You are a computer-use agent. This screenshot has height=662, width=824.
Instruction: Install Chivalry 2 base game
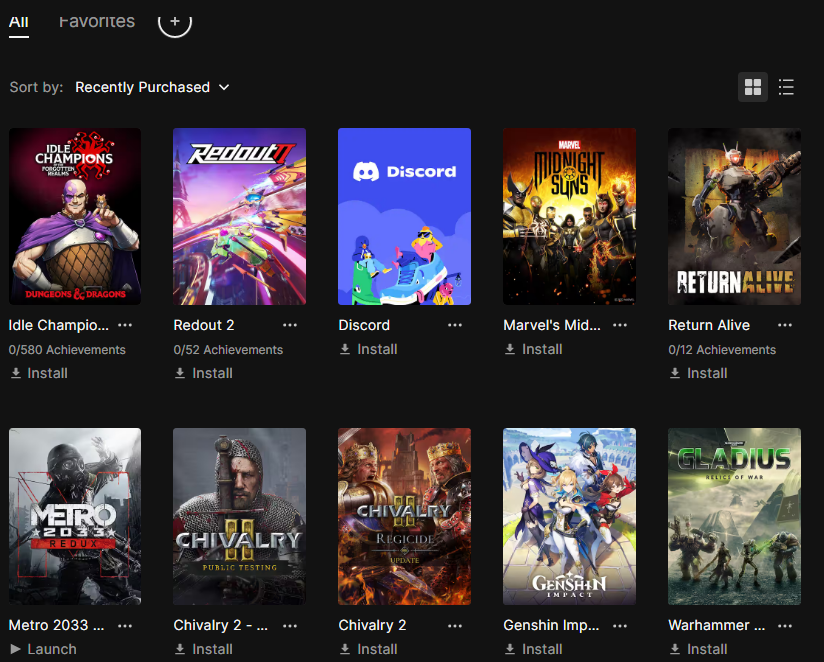click(369, 649)
